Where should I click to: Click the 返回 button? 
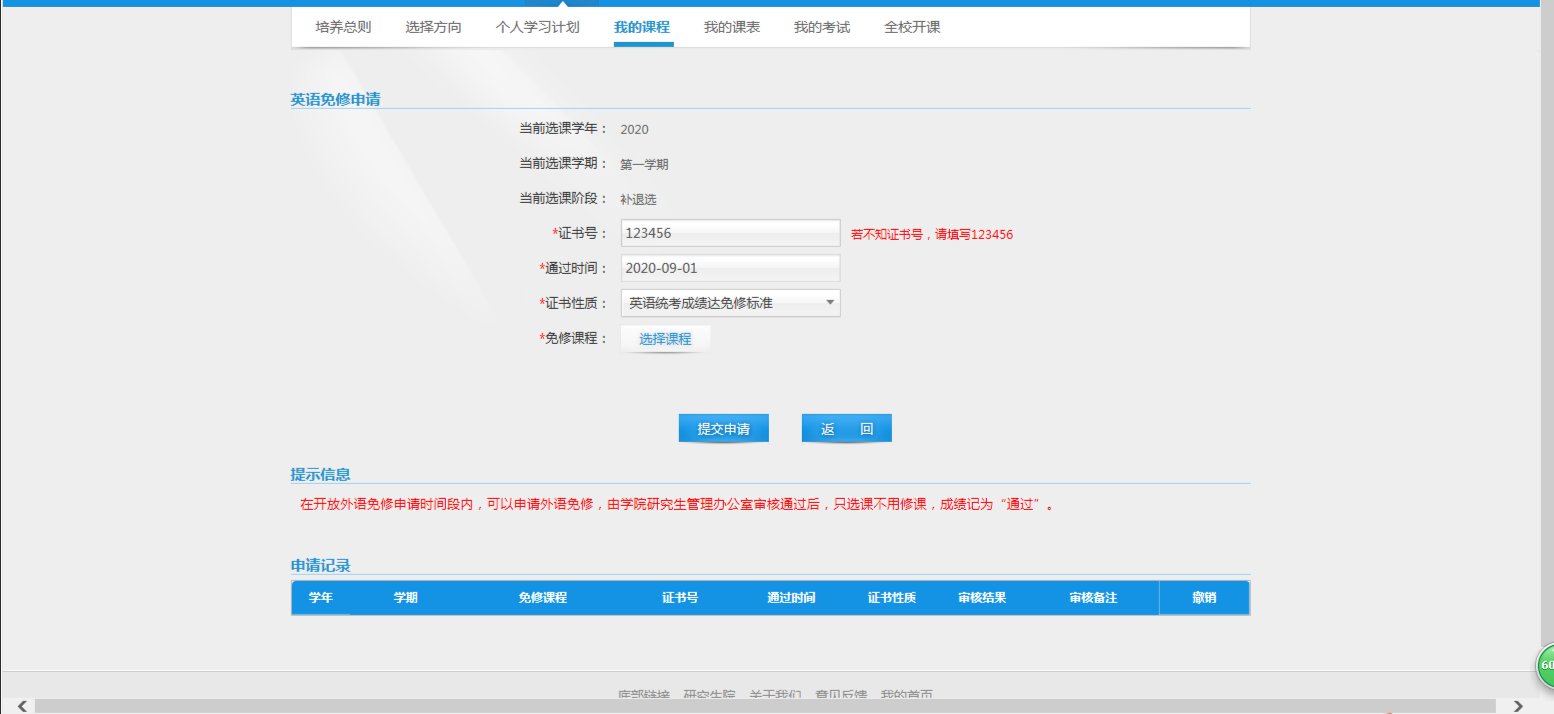coord(846,428)
